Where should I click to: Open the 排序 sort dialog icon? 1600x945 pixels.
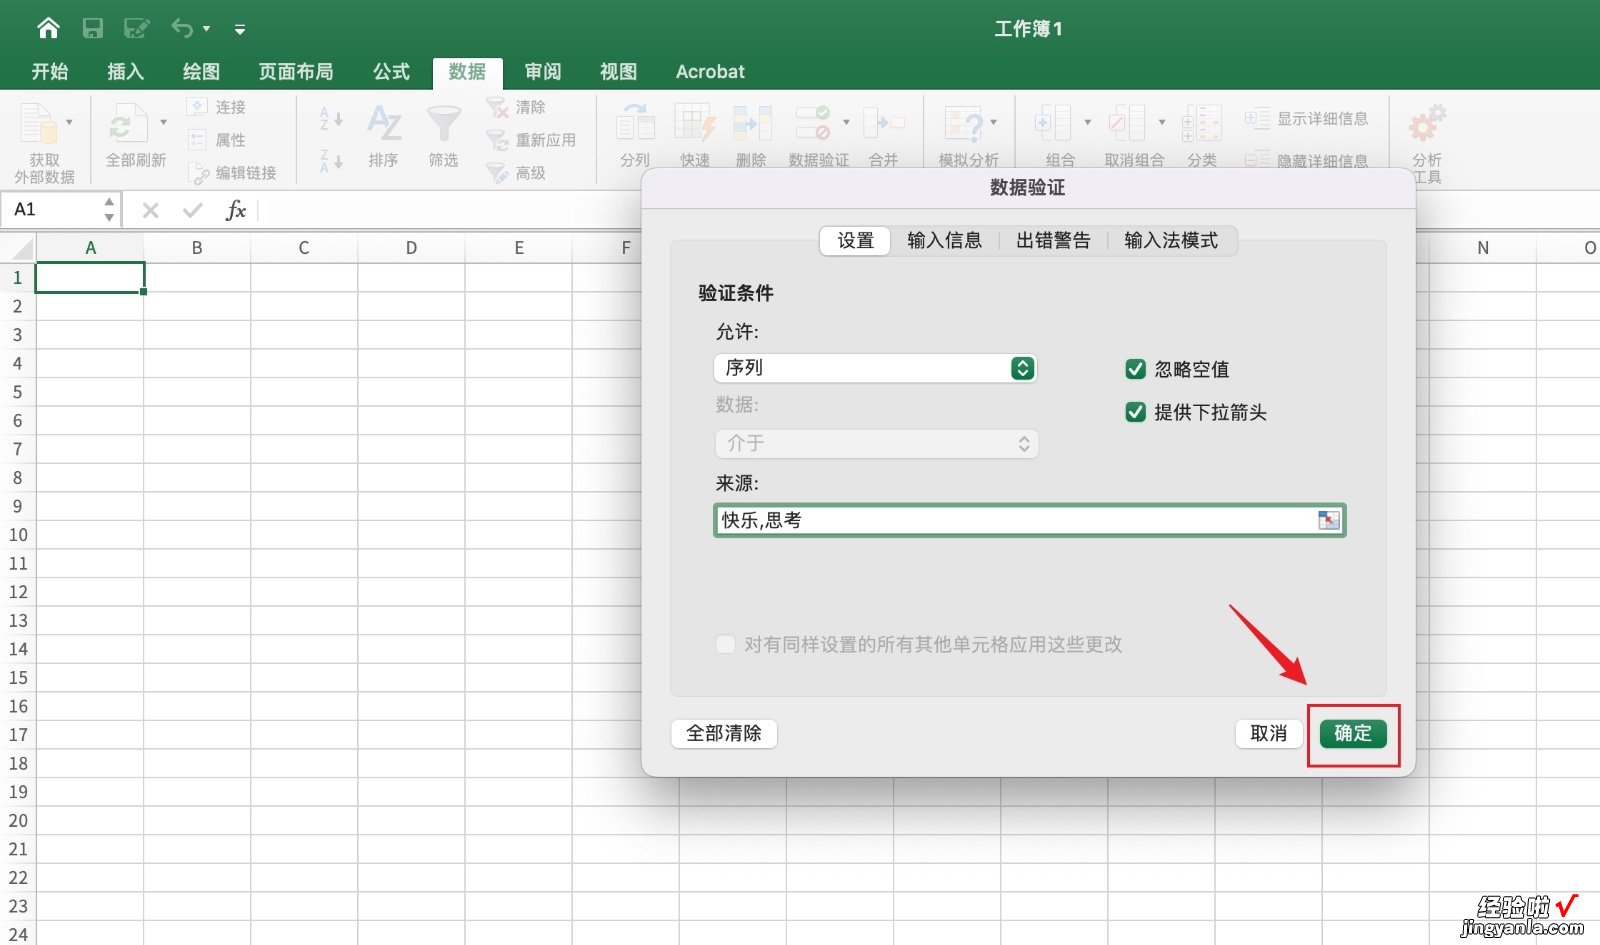[x=384, y=125]
